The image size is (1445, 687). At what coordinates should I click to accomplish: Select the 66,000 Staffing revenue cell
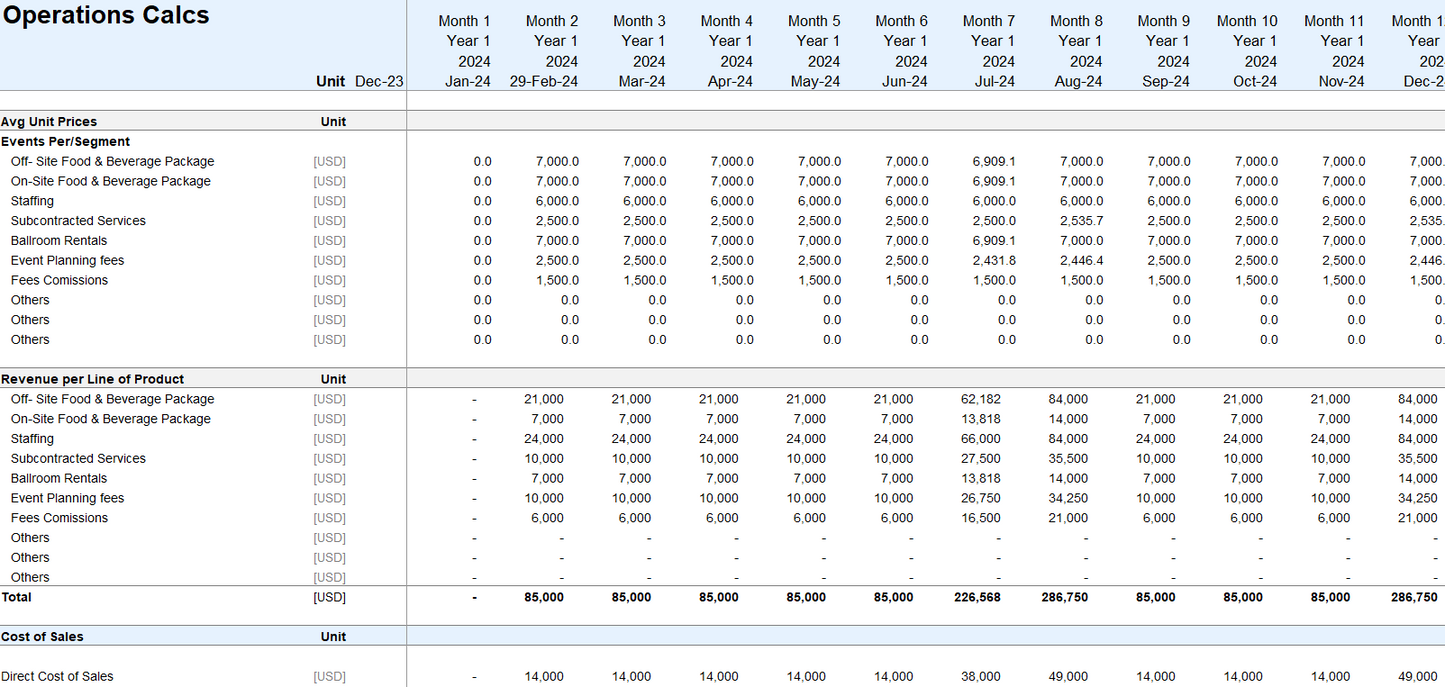click(981, 439)
